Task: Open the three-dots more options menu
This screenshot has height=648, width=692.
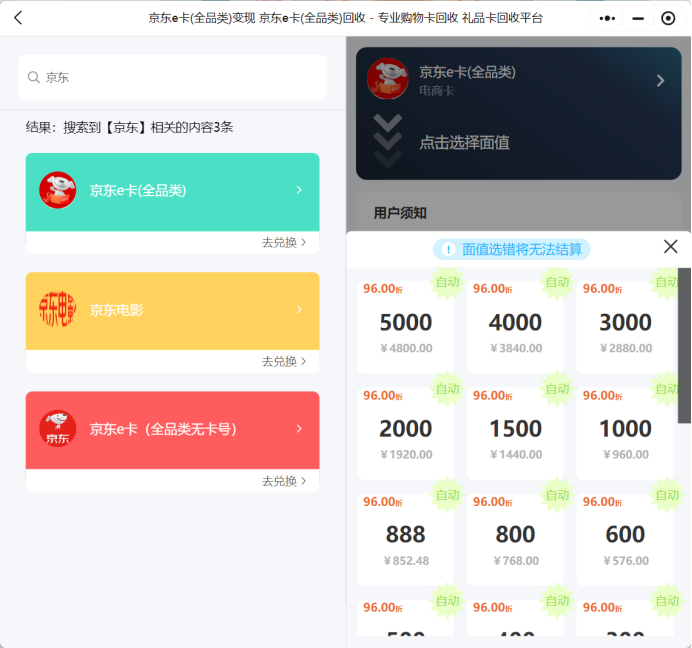Action: [607, 18]
